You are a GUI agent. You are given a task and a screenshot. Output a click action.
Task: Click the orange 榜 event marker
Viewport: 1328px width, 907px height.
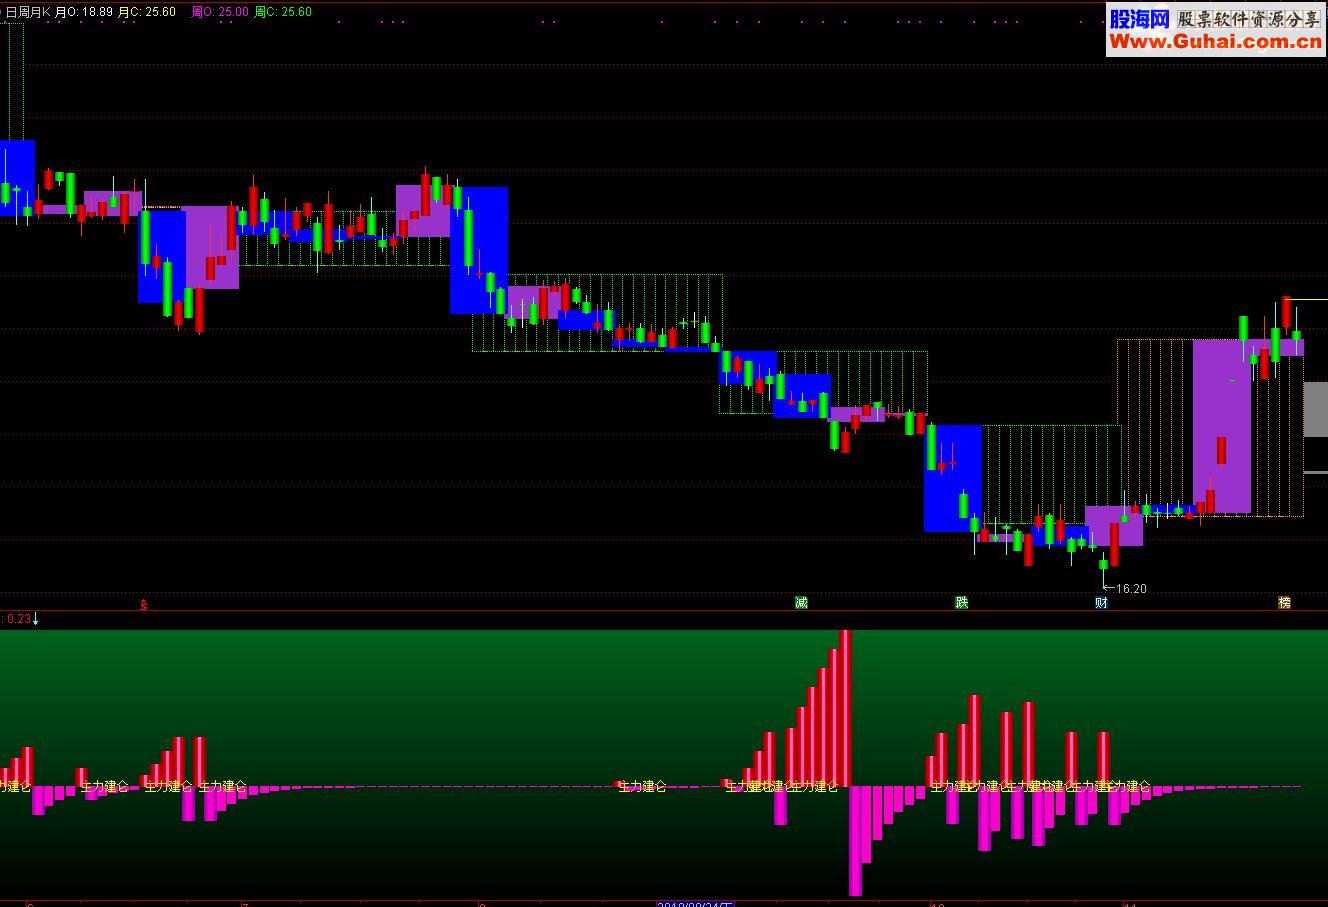click(1285, 602)
